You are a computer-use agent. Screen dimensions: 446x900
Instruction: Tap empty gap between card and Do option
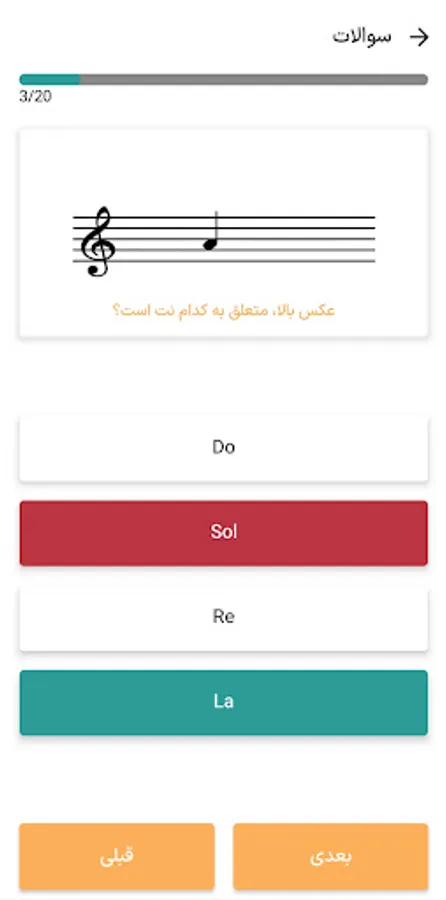[223, 376]
